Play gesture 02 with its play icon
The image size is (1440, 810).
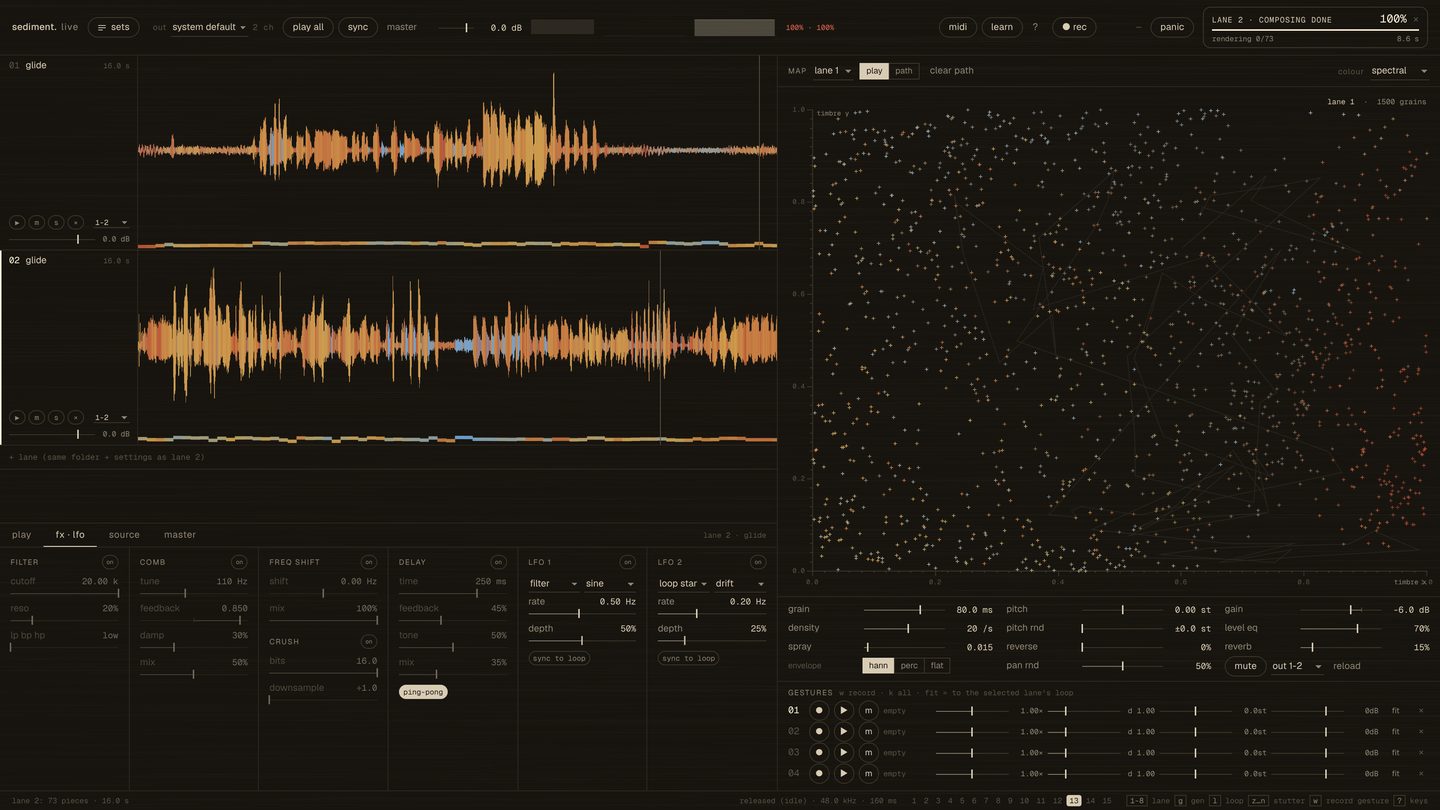843,731
